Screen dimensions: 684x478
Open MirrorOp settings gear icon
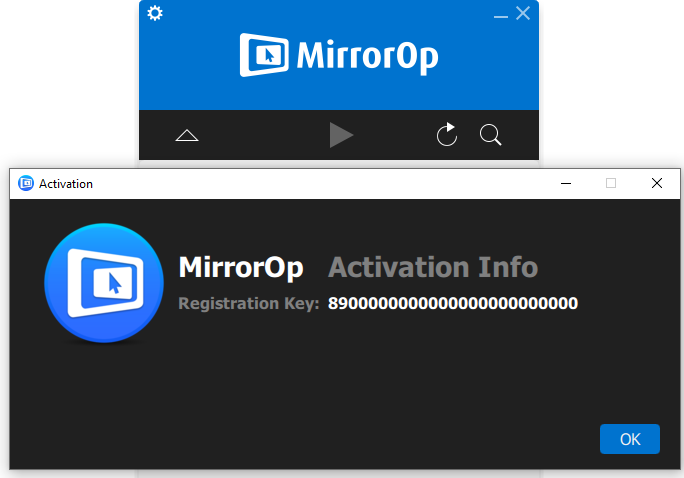(155, 13)
